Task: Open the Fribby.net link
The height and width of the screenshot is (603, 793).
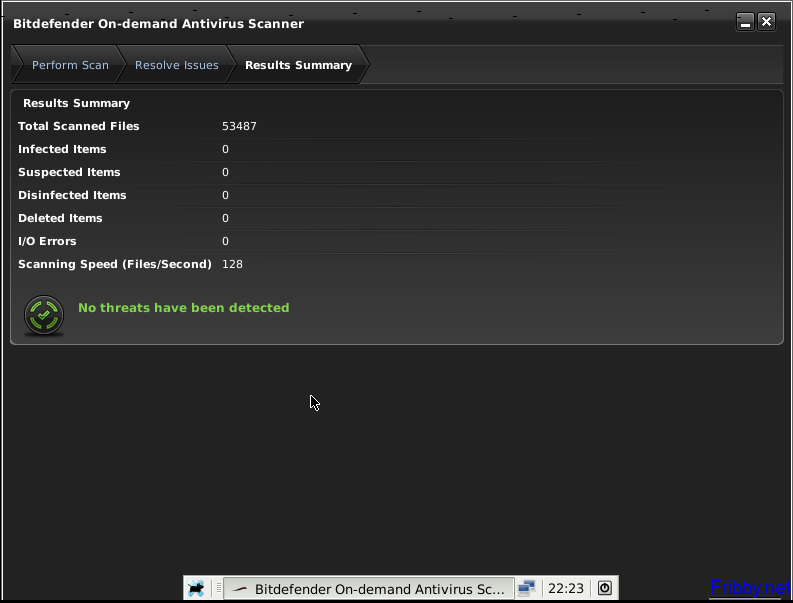Action: tap(749, 587)
